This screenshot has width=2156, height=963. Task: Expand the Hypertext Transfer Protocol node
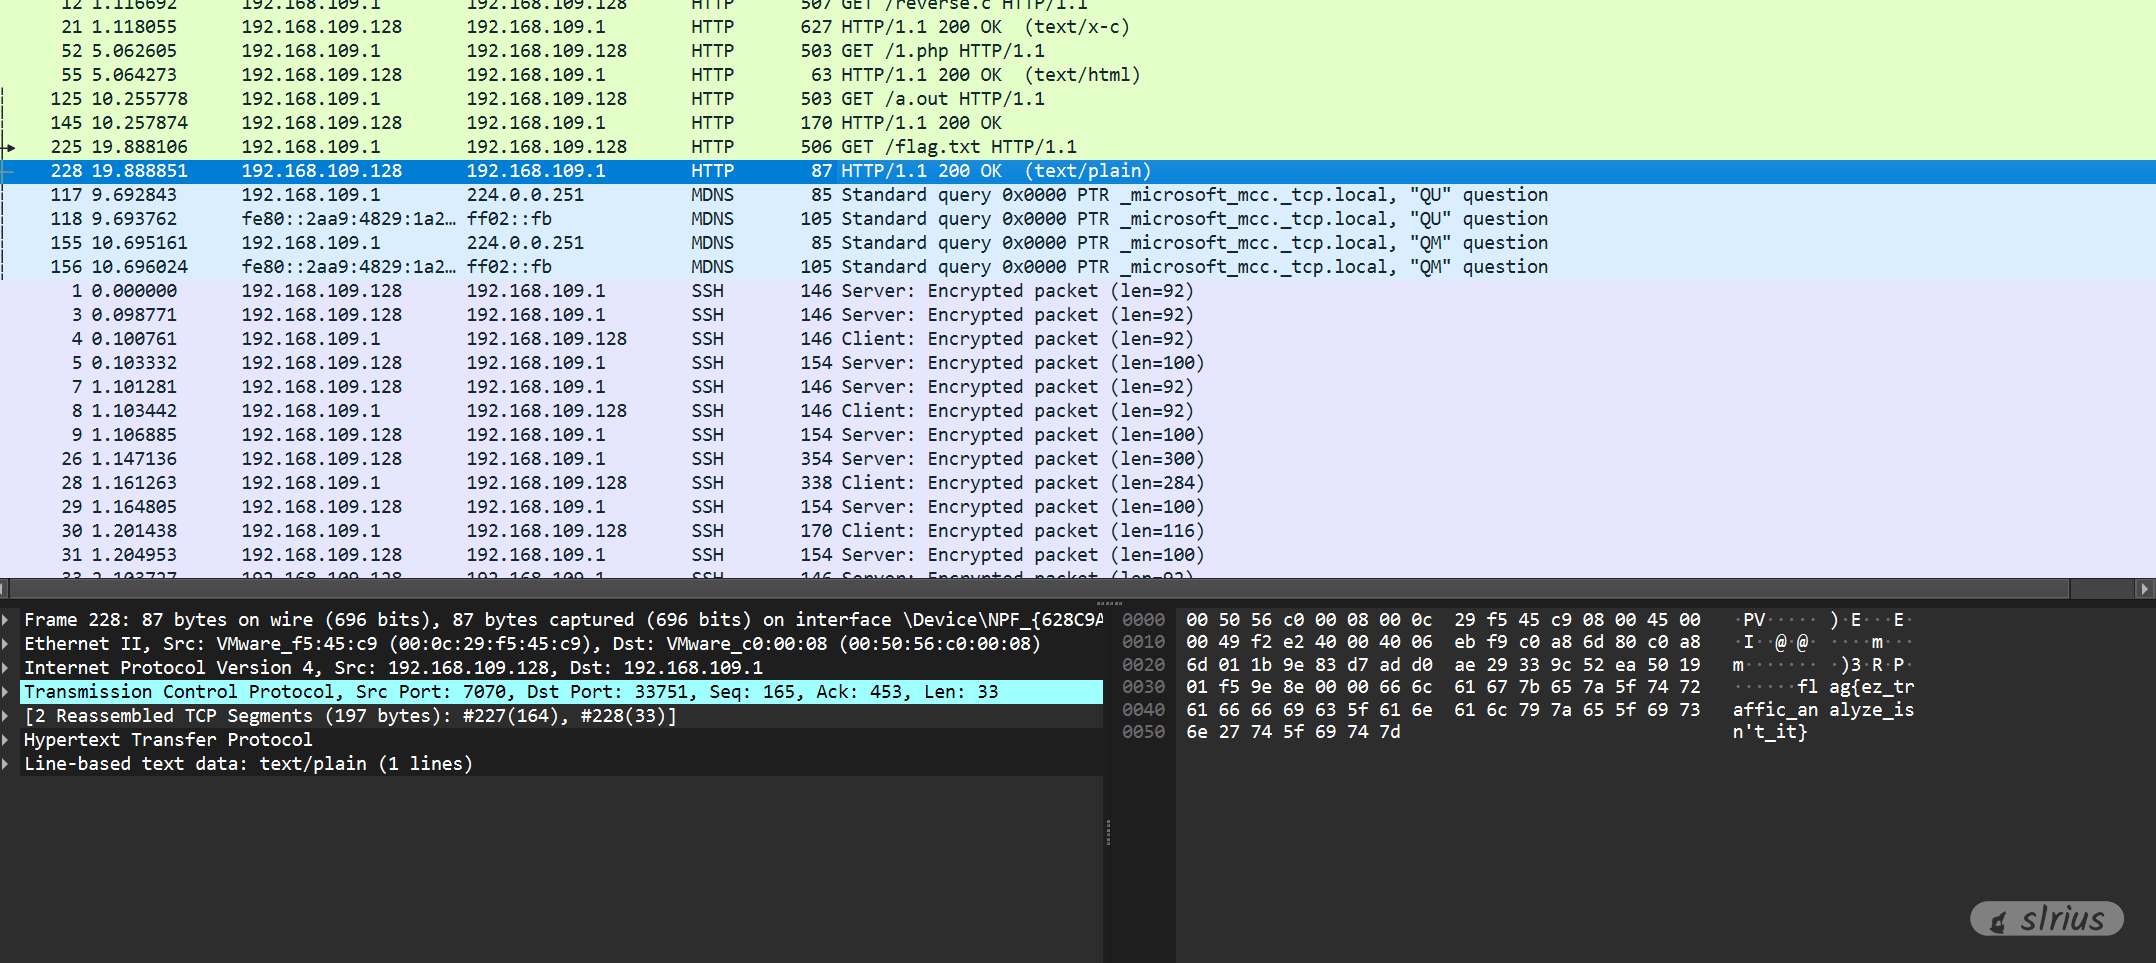[x=7, y=740]
